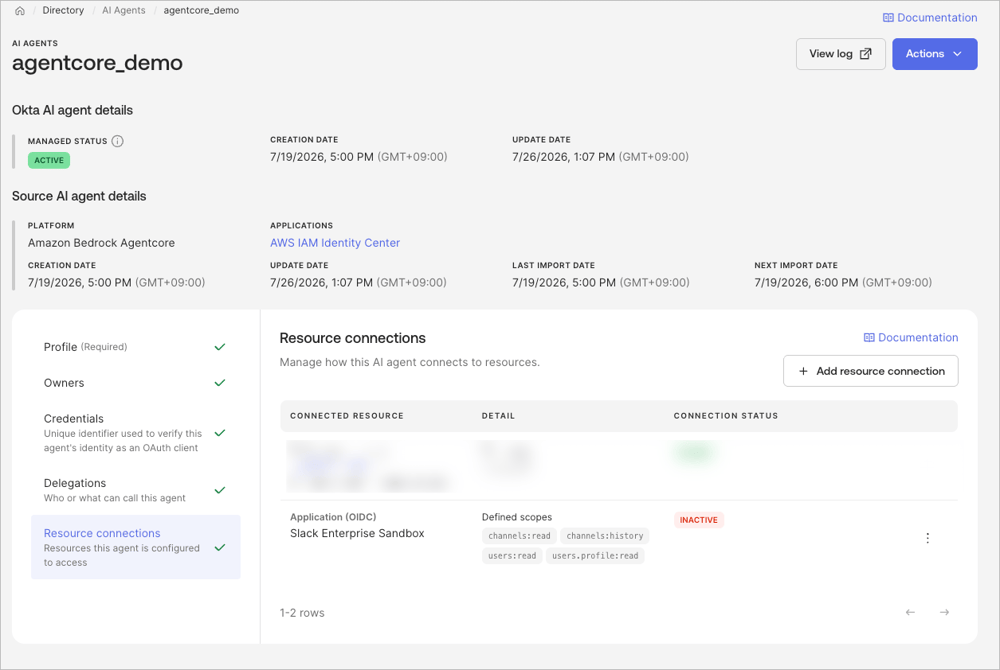Click the checkmark next to Credentials
The width and height of the screenshot is (1000, 670).
[220, 433]
